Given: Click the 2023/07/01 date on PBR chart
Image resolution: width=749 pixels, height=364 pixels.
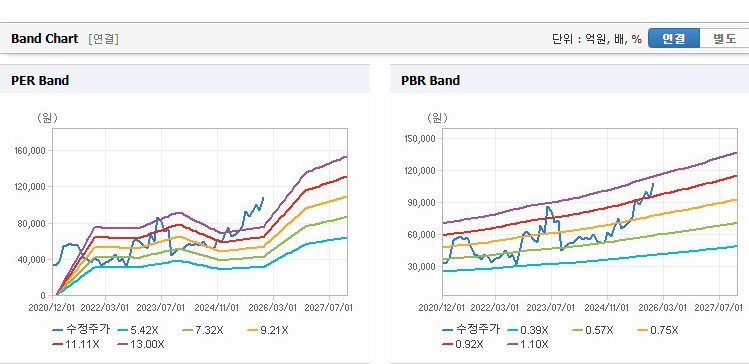Looking at the screenshot, I should click(551, 307).
